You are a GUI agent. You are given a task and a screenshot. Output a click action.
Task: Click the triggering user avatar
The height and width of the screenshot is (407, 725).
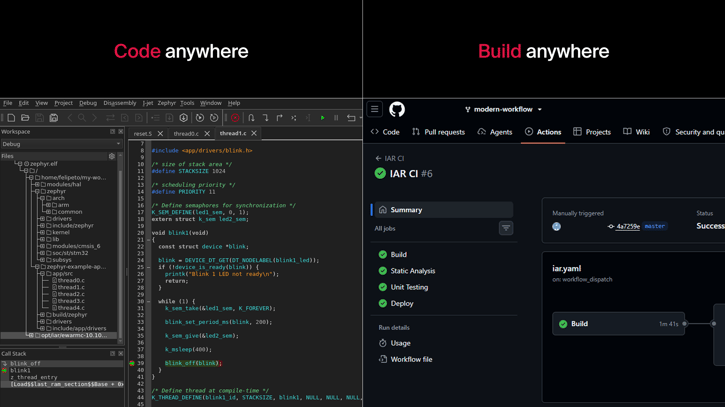(x=556, y=226)
